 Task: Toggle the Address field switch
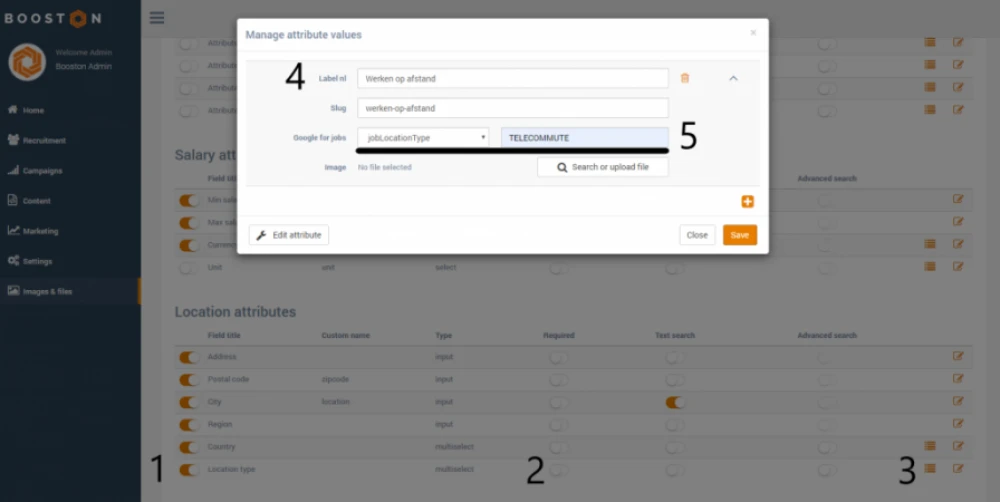pyautogui.click(x=188, y=357)
